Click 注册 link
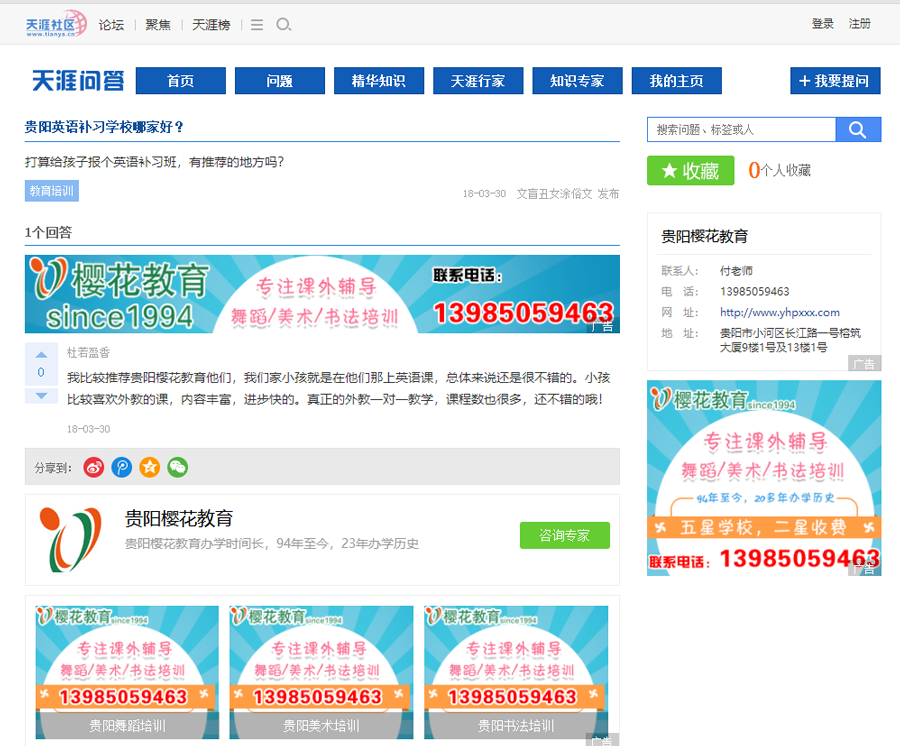 click(860, 24)
